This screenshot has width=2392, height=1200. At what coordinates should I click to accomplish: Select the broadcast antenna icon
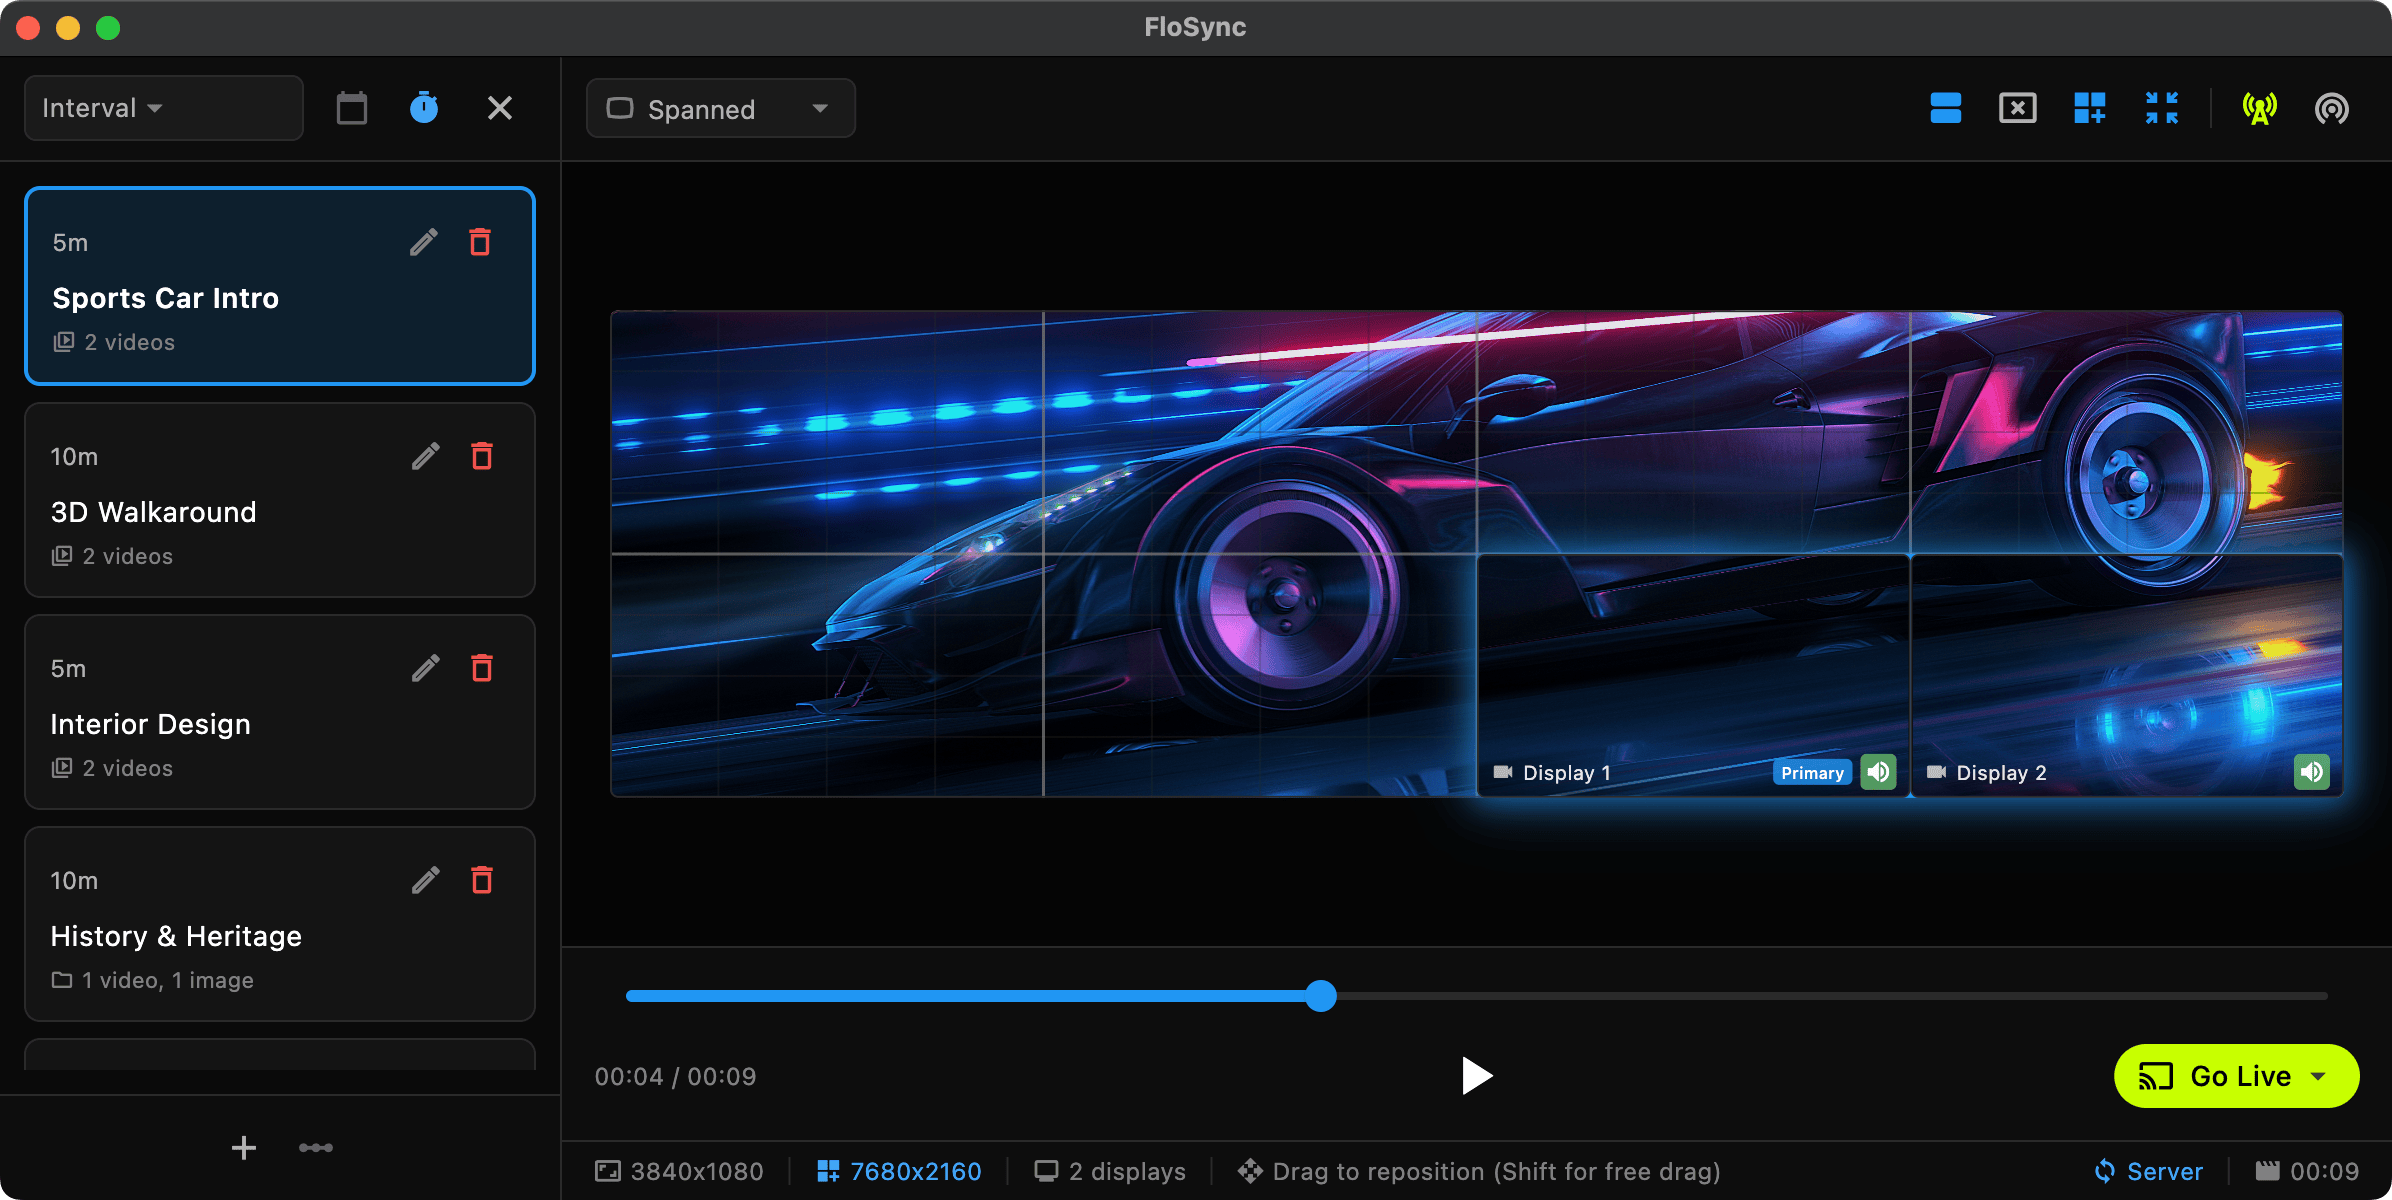coord(2260,108)
